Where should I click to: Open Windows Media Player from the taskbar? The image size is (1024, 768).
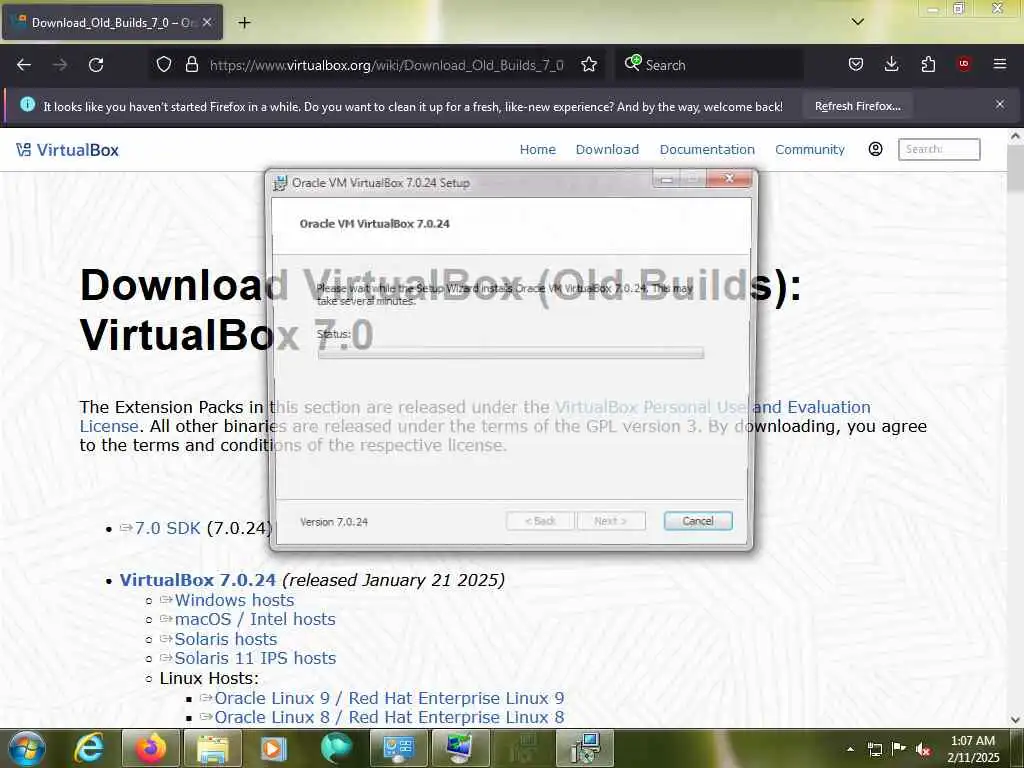[274, 748]
